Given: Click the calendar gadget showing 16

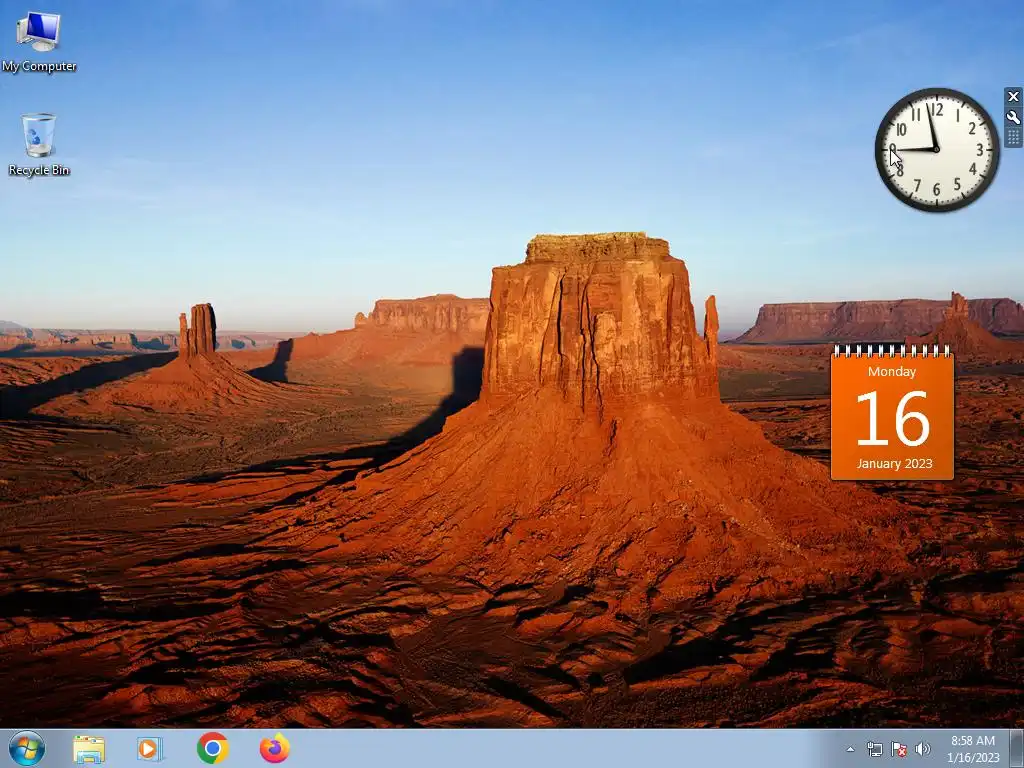Looking at the screenshot, I should (x=892, y=413).
